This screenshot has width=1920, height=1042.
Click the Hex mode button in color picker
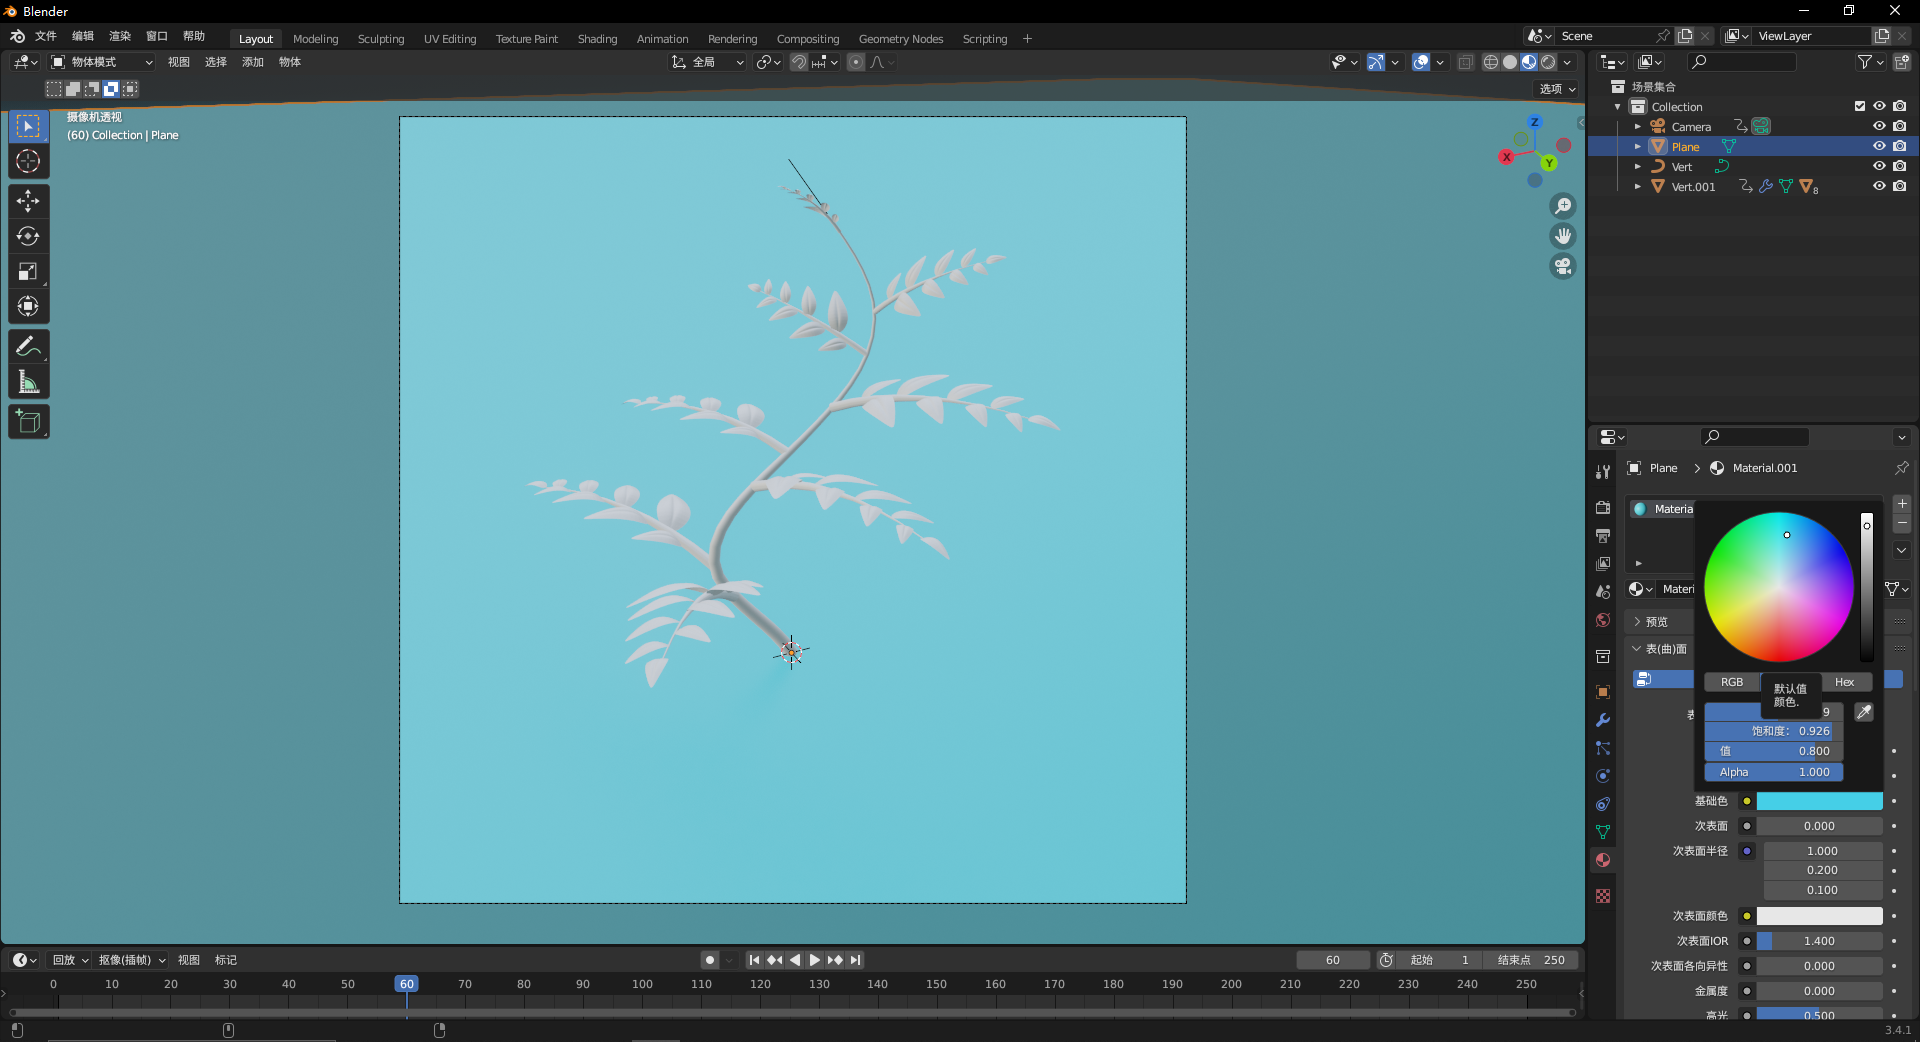coord(1845,682)
